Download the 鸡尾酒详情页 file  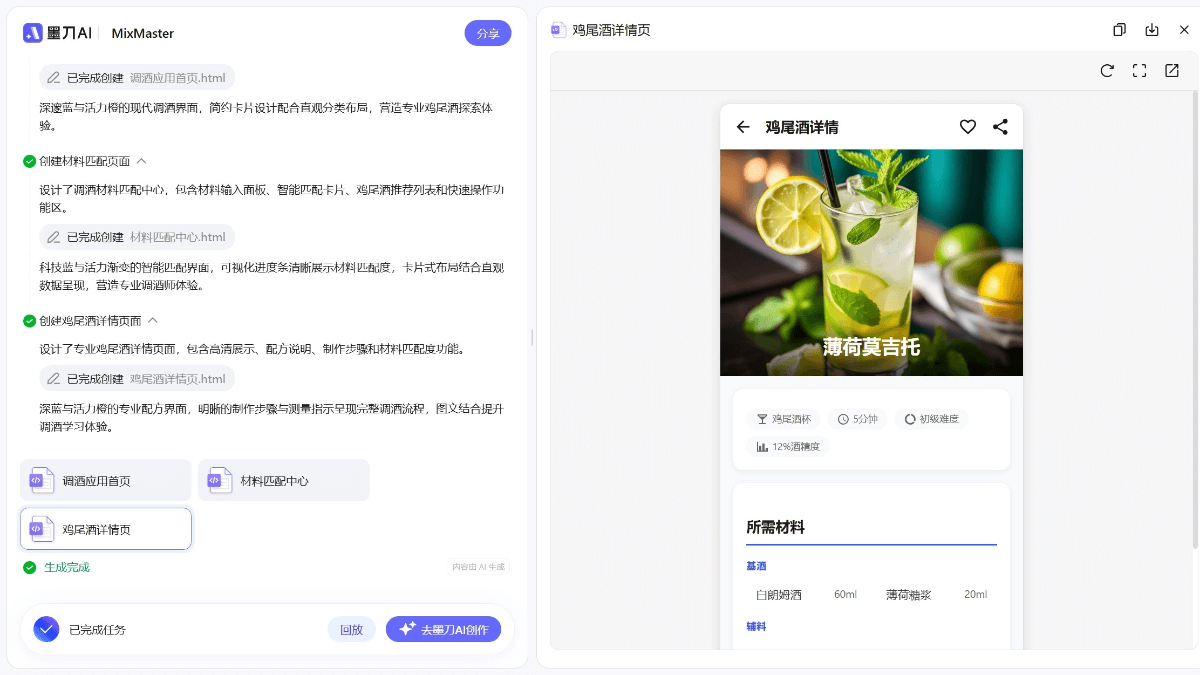point(1152,30)
